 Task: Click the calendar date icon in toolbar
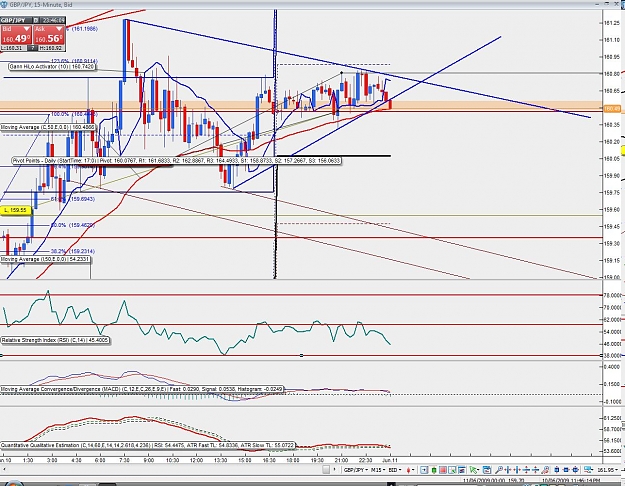point(487,470)
